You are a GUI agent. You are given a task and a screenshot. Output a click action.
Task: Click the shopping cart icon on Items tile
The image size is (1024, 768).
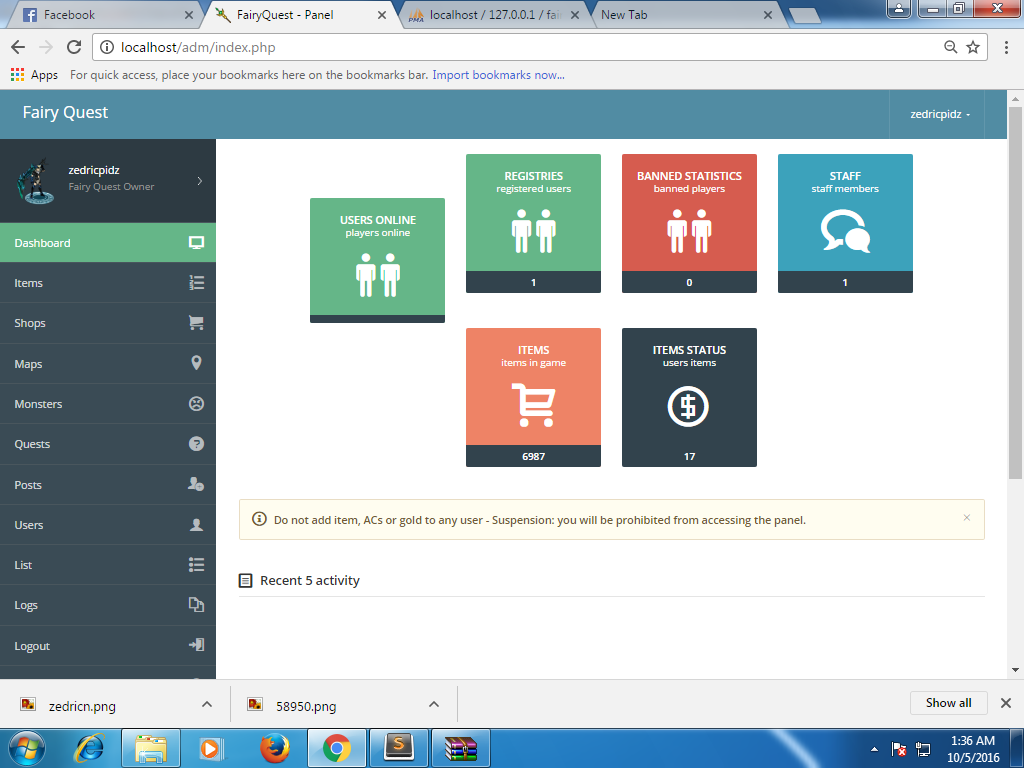[534, 405]
